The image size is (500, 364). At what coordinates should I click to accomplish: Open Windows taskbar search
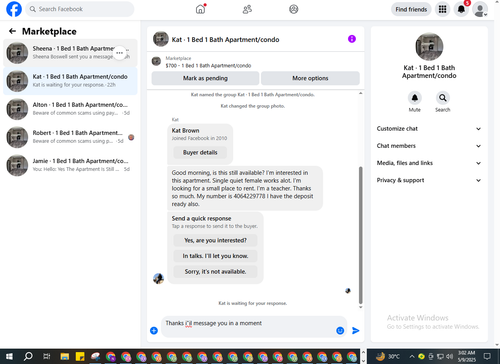[x=28, y=356]
